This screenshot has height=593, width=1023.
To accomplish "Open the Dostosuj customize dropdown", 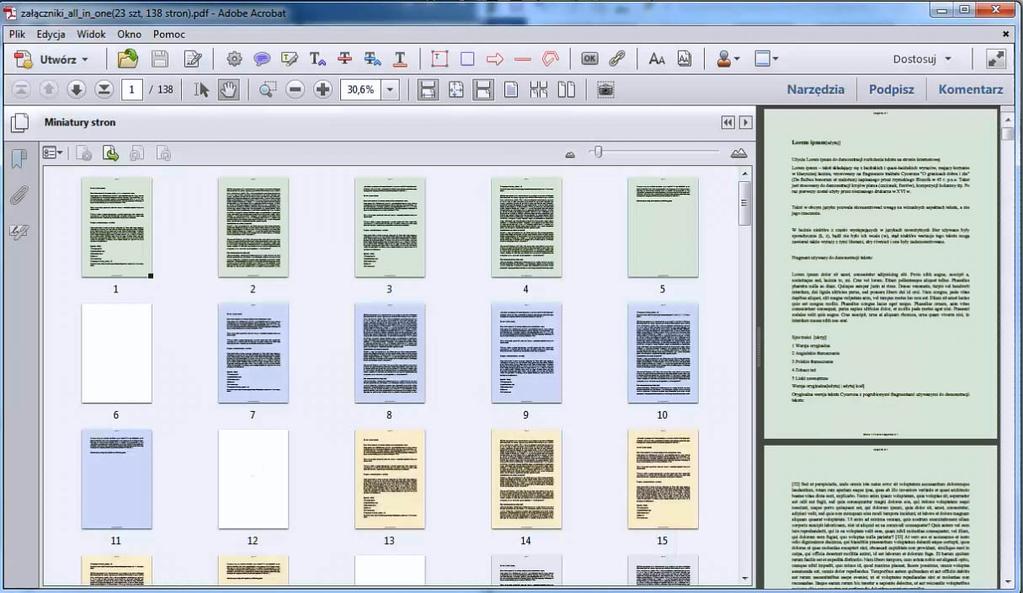I will 922,59.
